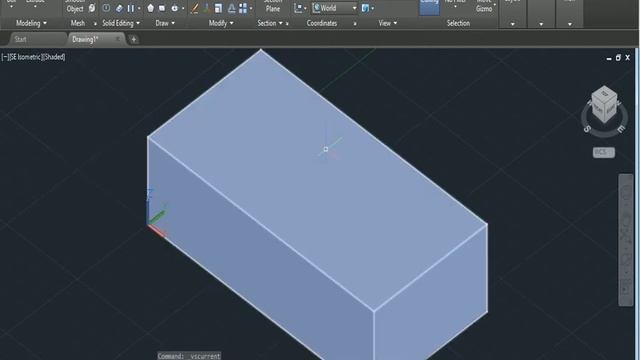This screenshot has width=640, height=360.
Task: Open the Shaded visual style menu
Action: (53, 57)
